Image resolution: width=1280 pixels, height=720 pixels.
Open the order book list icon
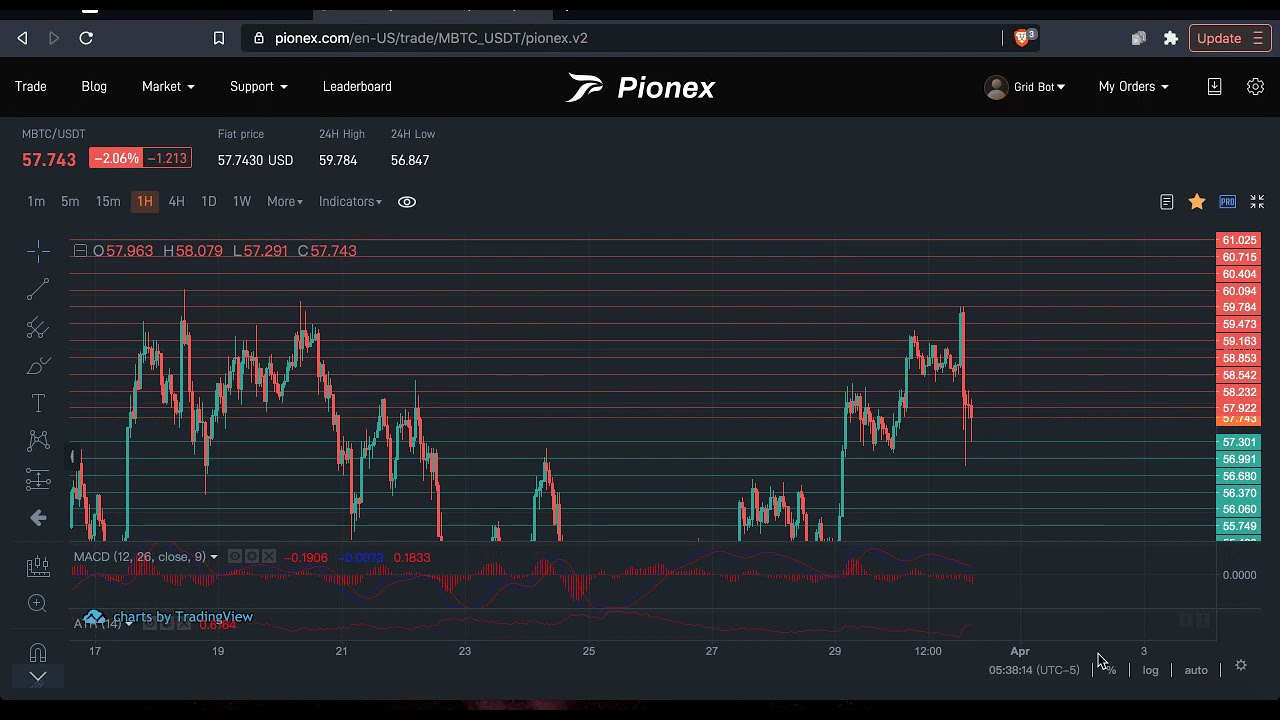coord(1166,202)
